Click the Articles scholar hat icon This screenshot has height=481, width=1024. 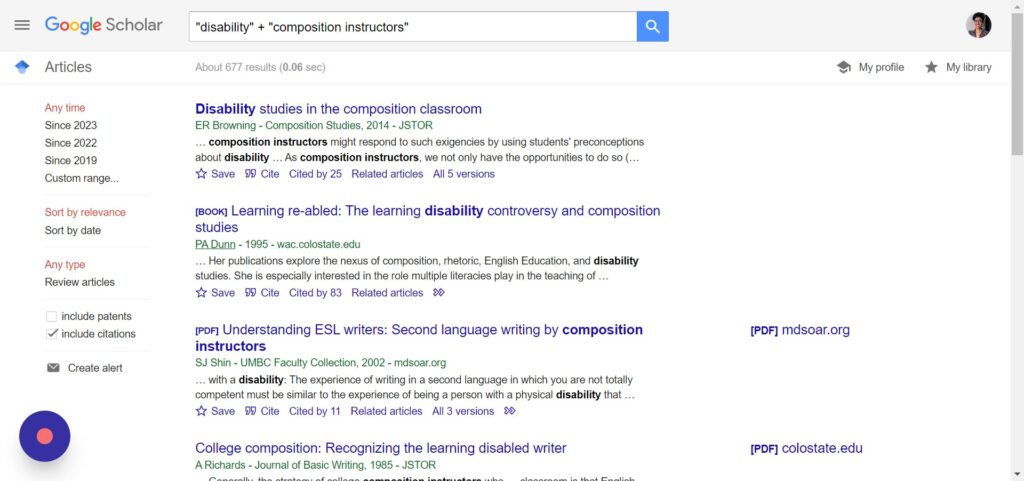pos(22,67)
